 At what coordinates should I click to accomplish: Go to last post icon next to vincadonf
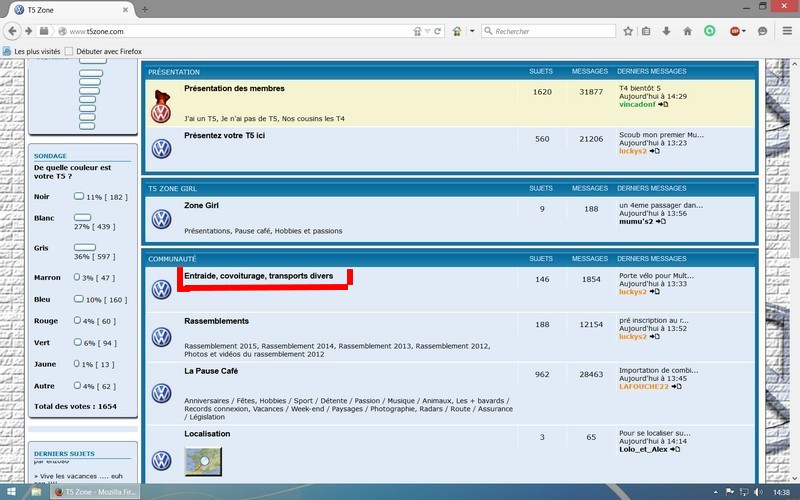click(663, 105)
